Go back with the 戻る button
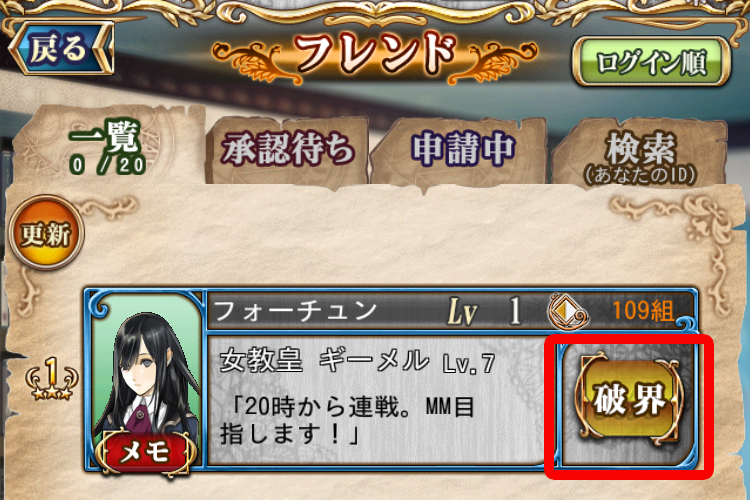 [61, 48]
